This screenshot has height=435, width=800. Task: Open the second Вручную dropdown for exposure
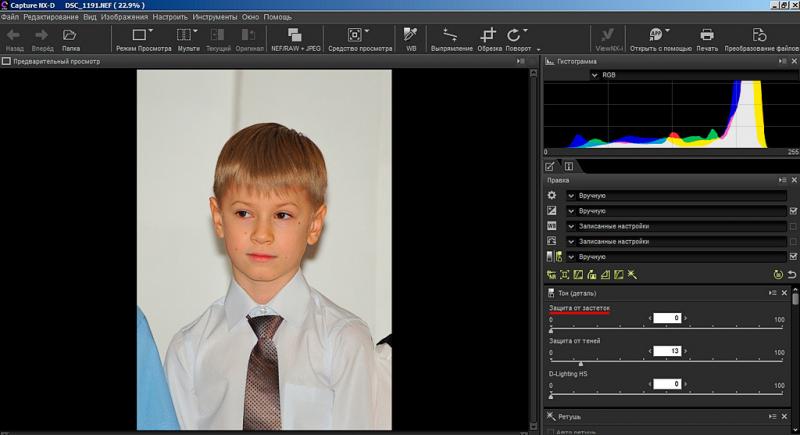point(677,211)
